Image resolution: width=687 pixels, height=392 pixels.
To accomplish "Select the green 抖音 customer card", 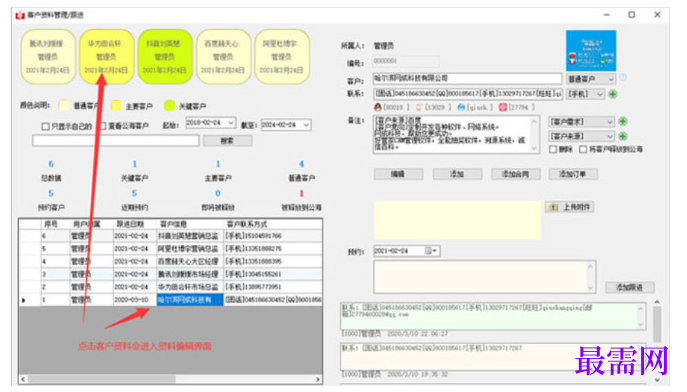I will point(165,57).
